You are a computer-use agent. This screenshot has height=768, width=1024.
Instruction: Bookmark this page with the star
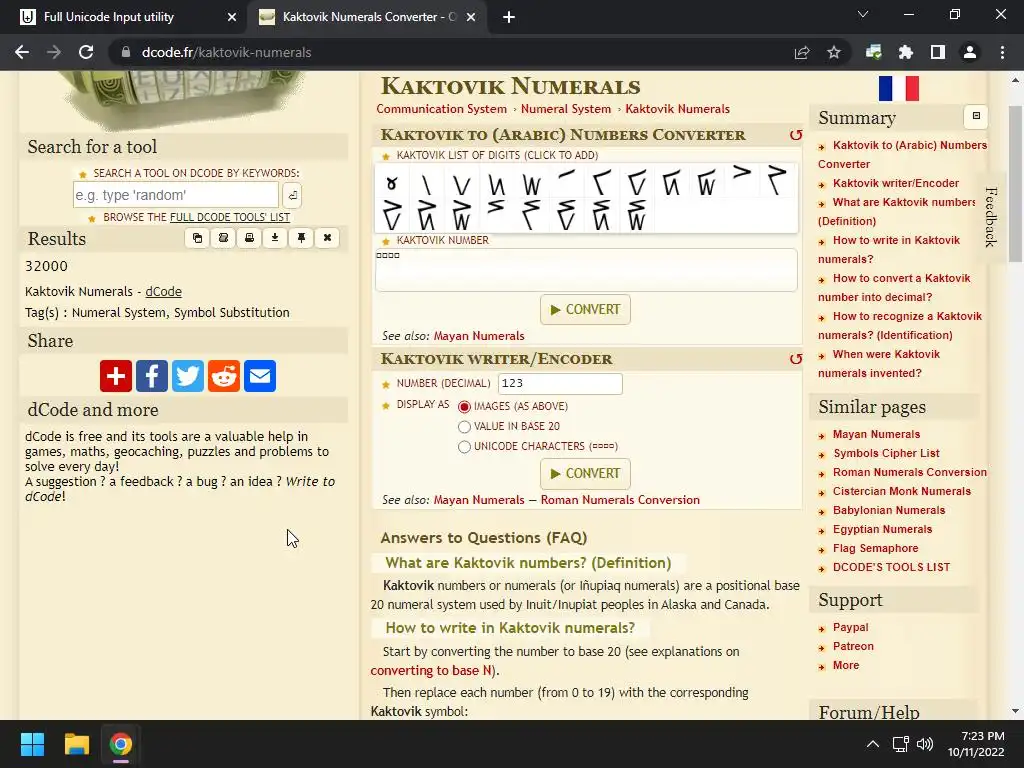pos(834,52)
